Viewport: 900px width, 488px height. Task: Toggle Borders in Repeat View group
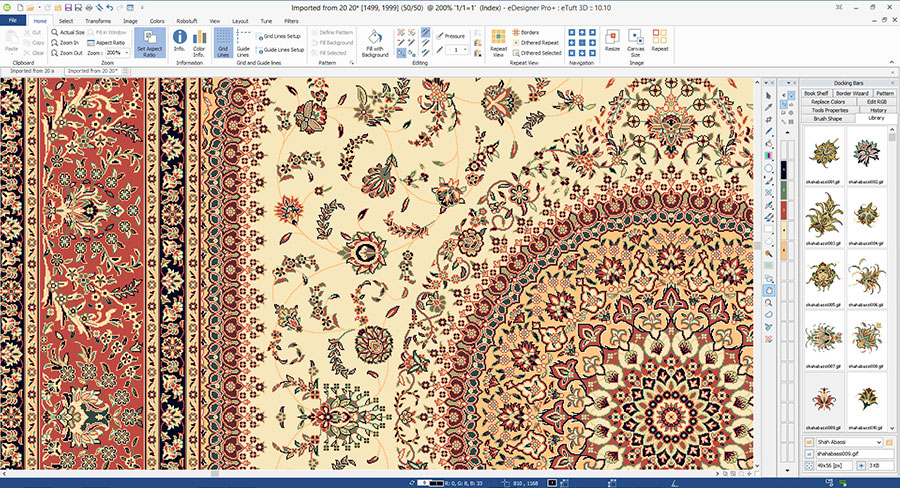pos(526,32)
